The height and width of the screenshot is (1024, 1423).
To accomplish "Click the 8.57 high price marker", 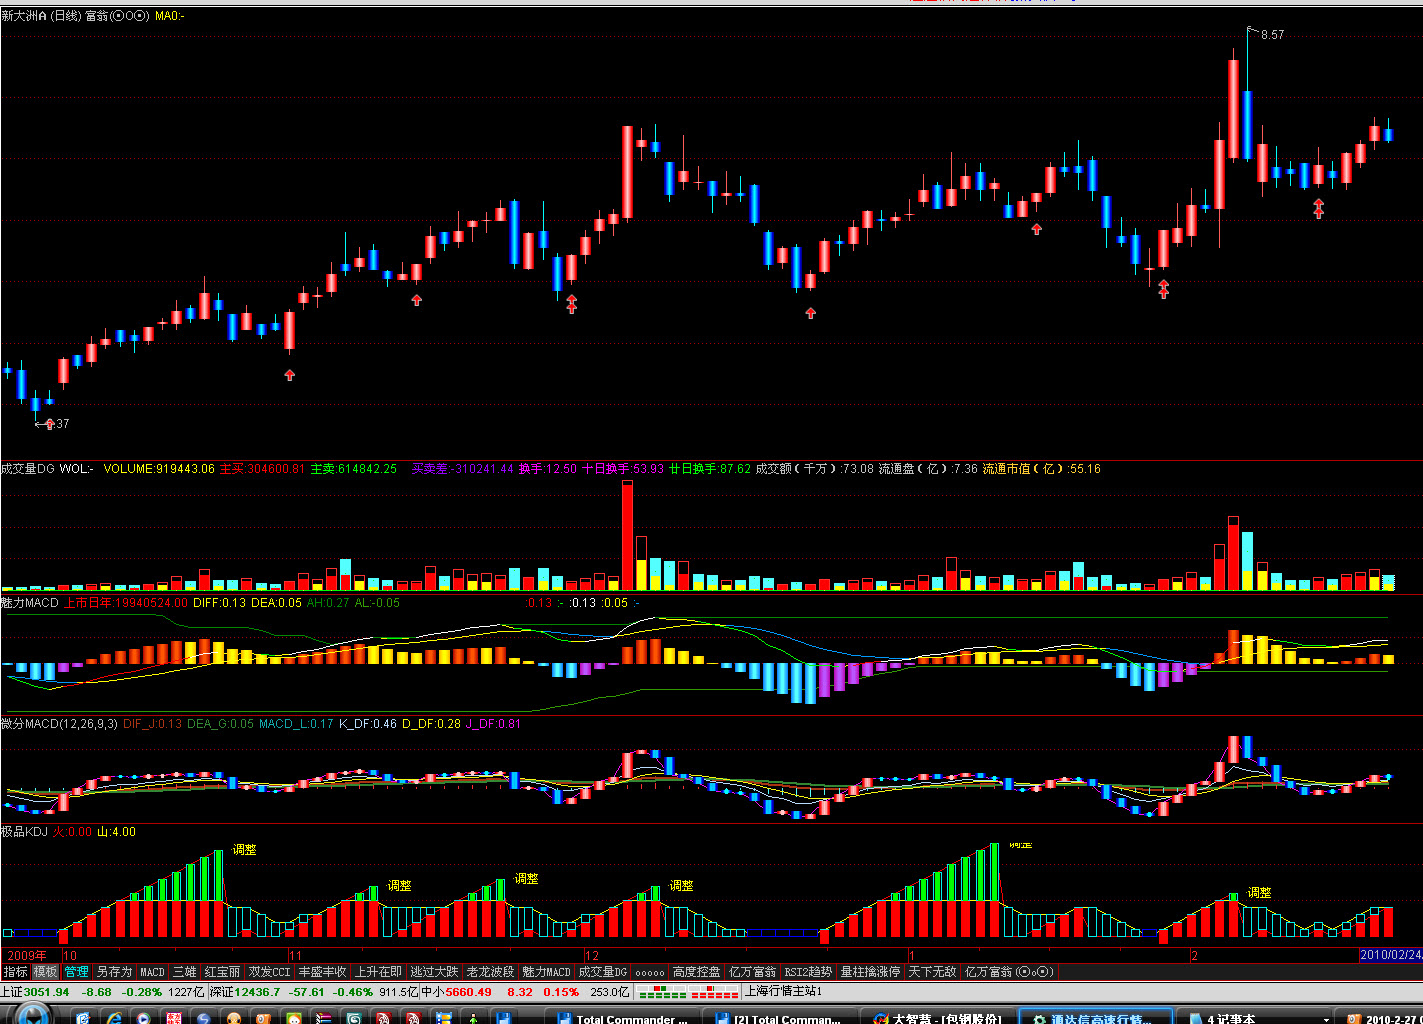I will [x=1272, y=35].
